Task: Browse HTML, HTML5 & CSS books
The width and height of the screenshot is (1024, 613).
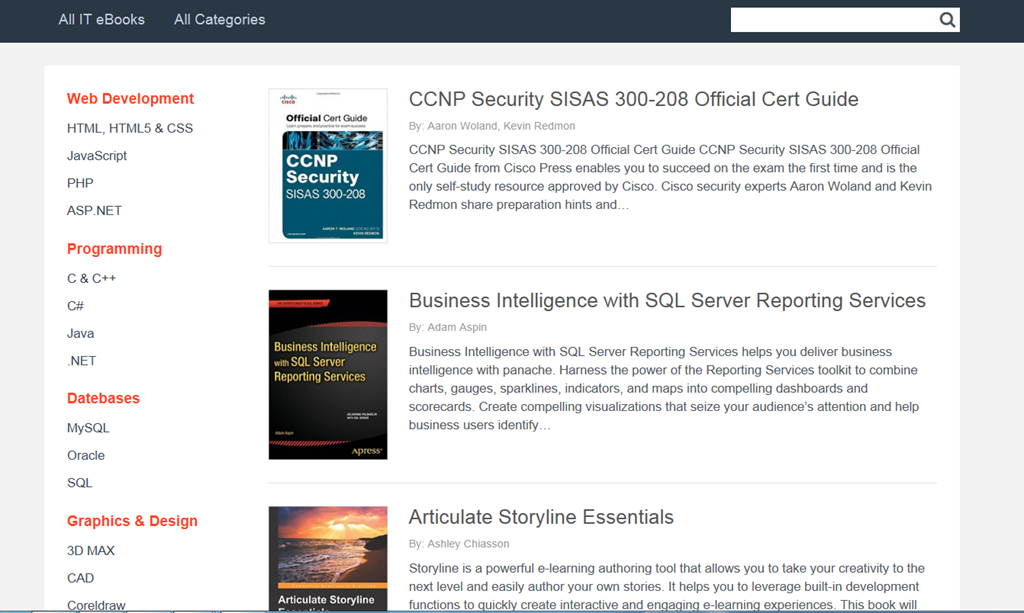Action: (130, 129)
